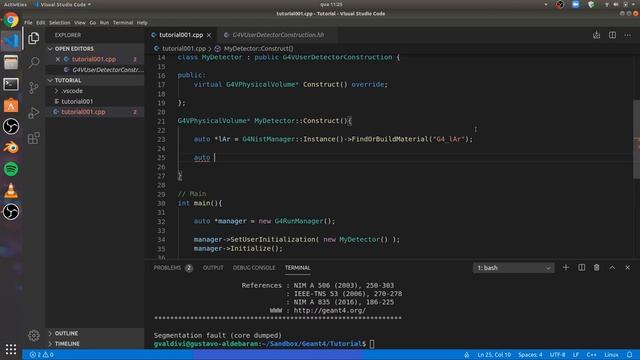
Task: Click the editor vertical scrollbar
Action: (x=636, y=139)
